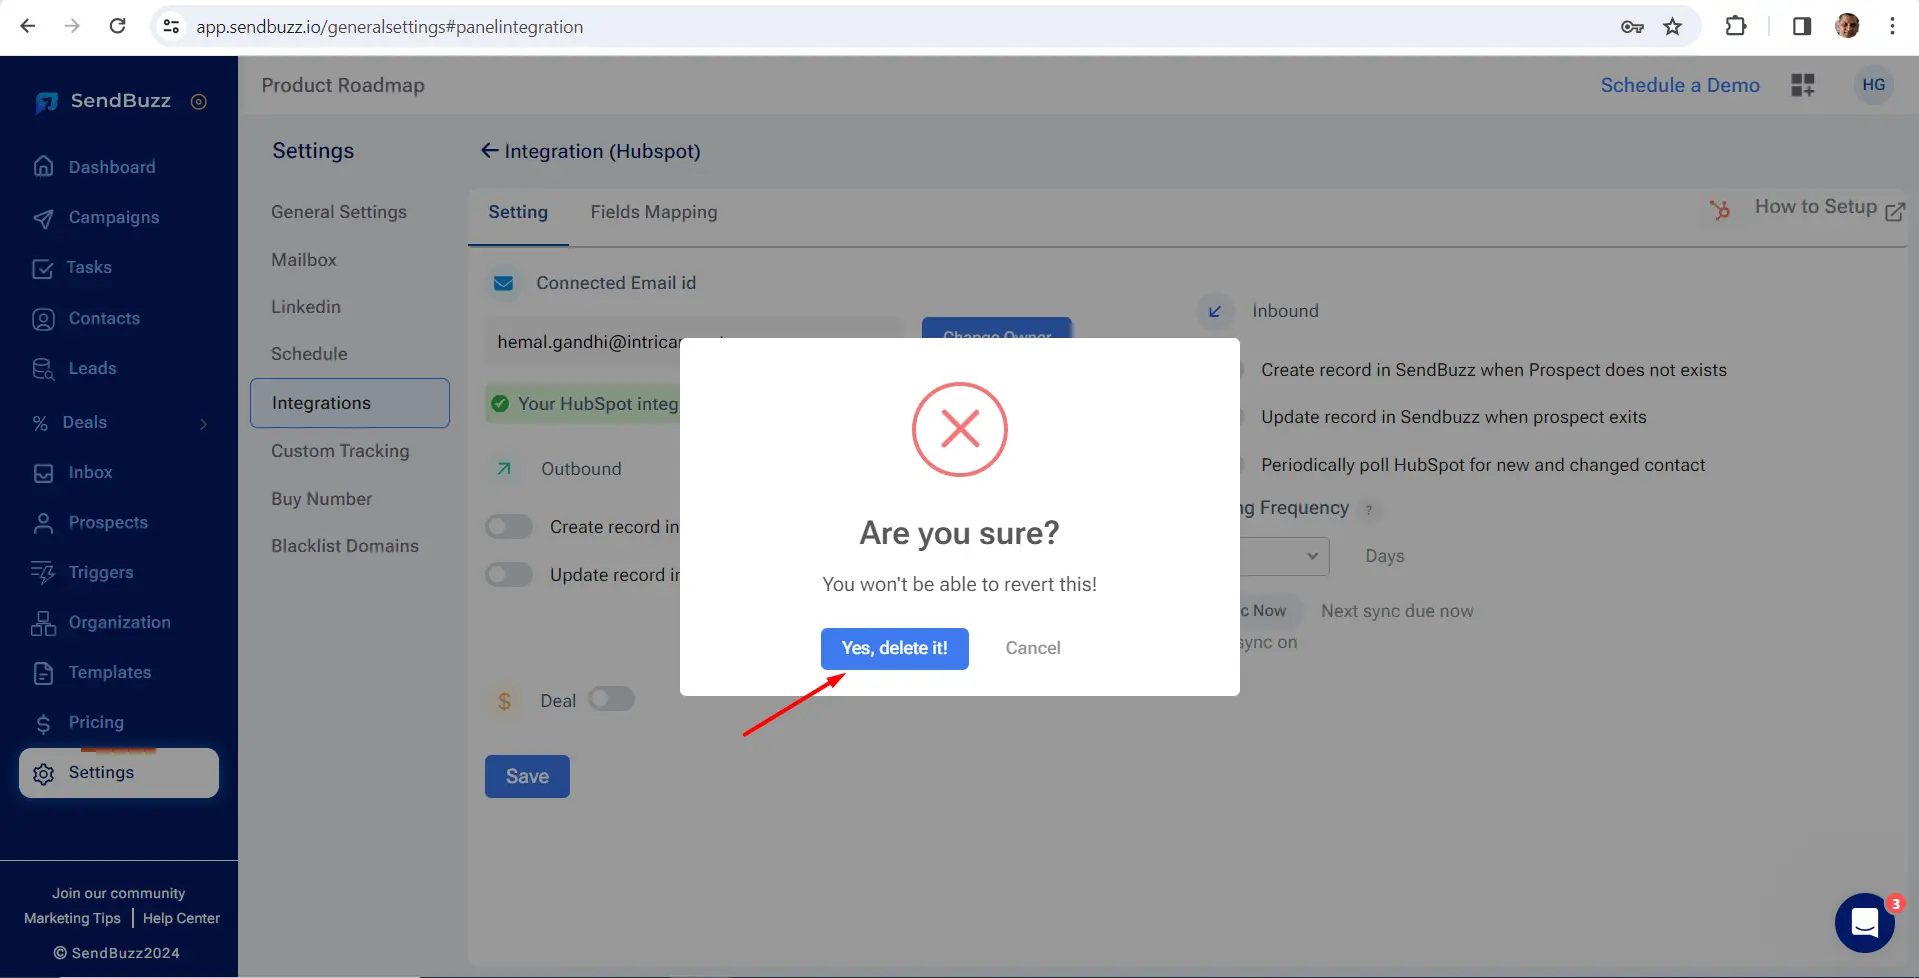Click the Inbox icon in sidebar
1919x978 pixels.
(43, 473)
